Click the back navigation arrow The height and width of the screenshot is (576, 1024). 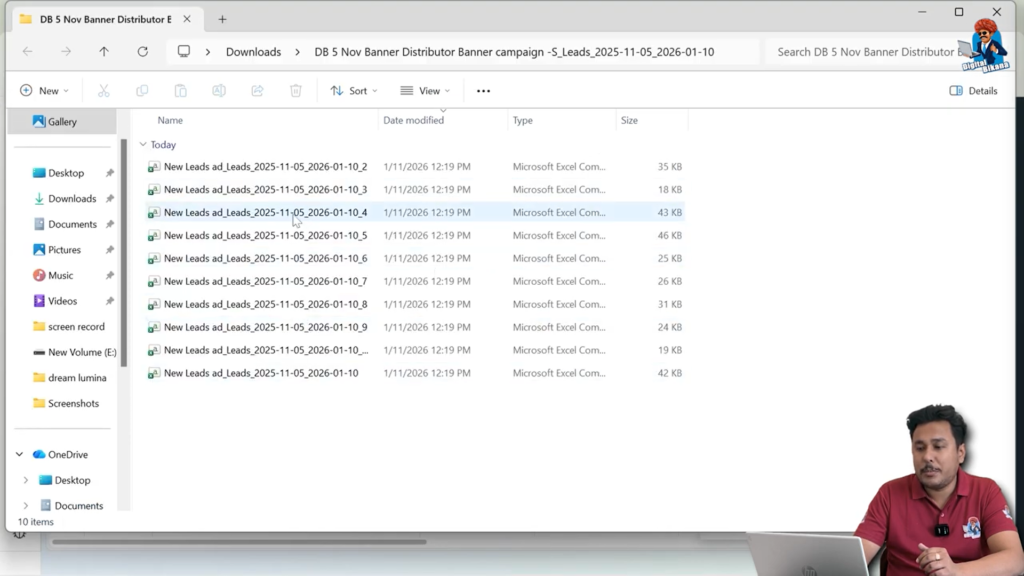point(28,51)
